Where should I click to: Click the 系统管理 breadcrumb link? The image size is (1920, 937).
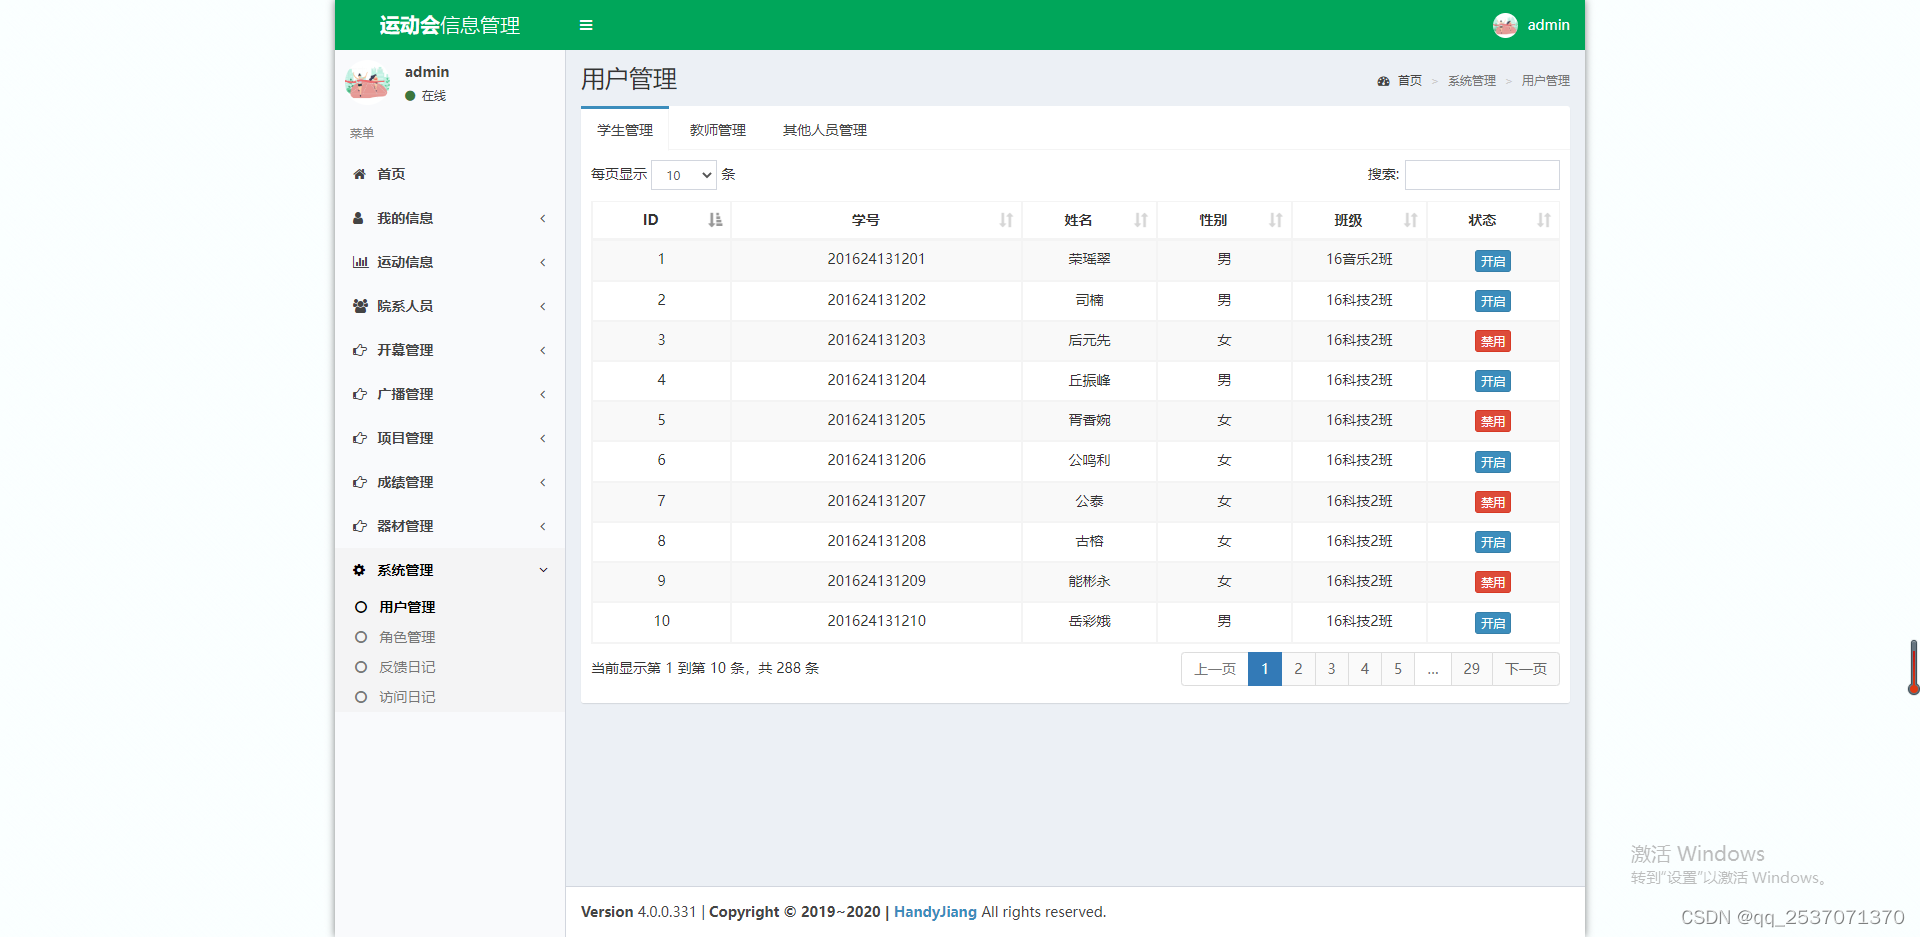[1472, 81]
